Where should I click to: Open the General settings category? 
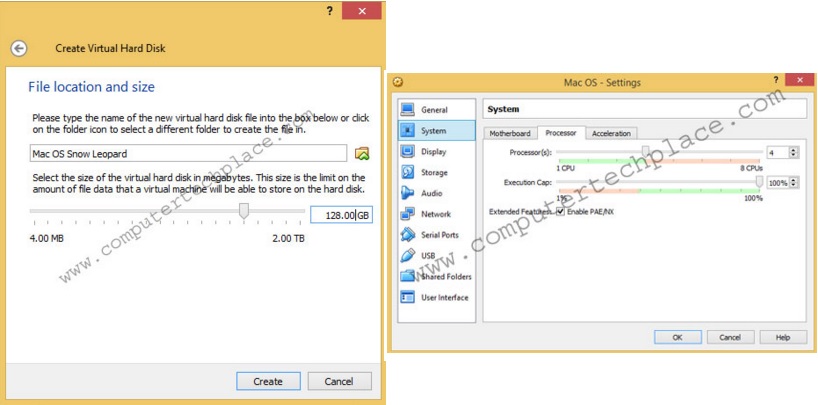(x=437, y=110)
